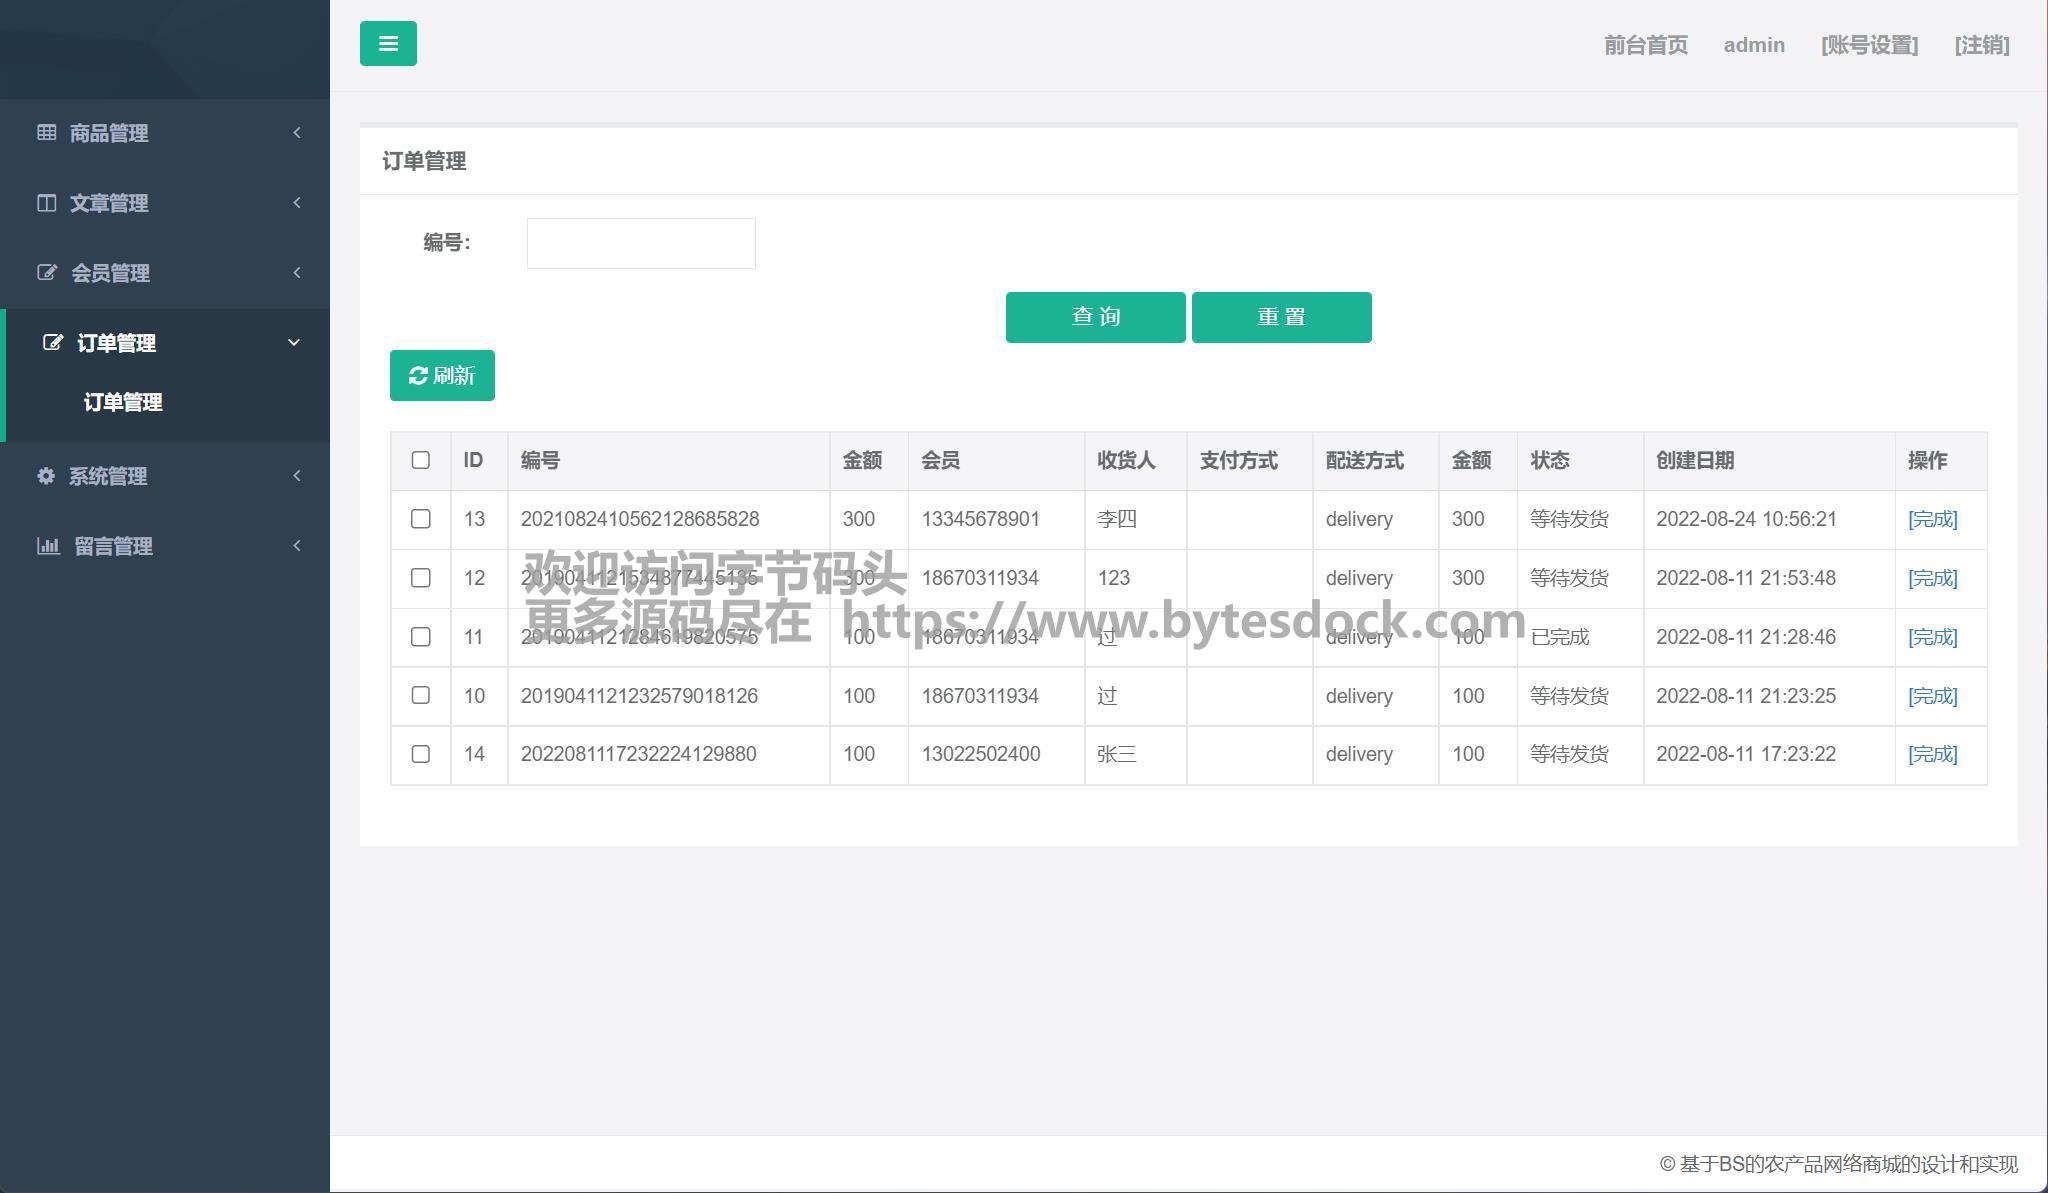This screenshot has height=1193, width=2048.
Task: Expand 商品管理 using its chevron arrow
Action: [297, 133]
